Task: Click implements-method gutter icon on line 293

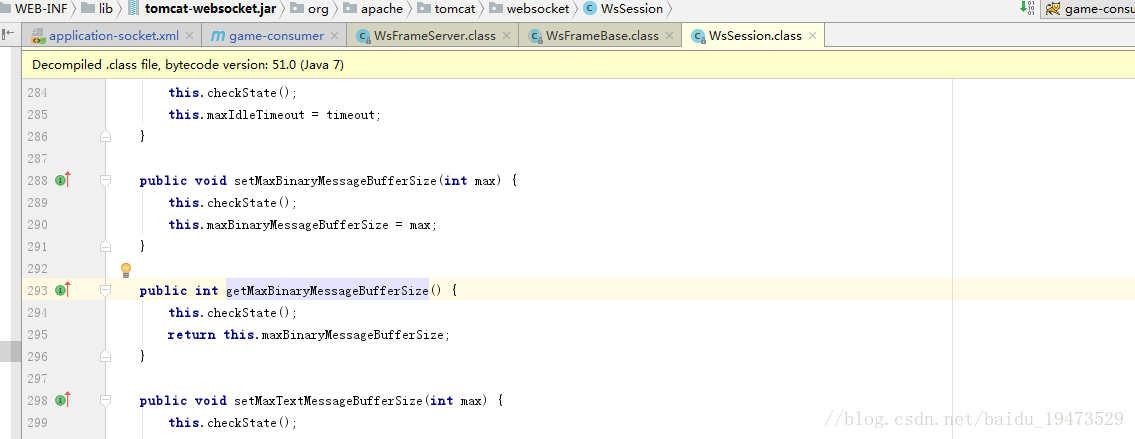Action: [x=62, y=291]
